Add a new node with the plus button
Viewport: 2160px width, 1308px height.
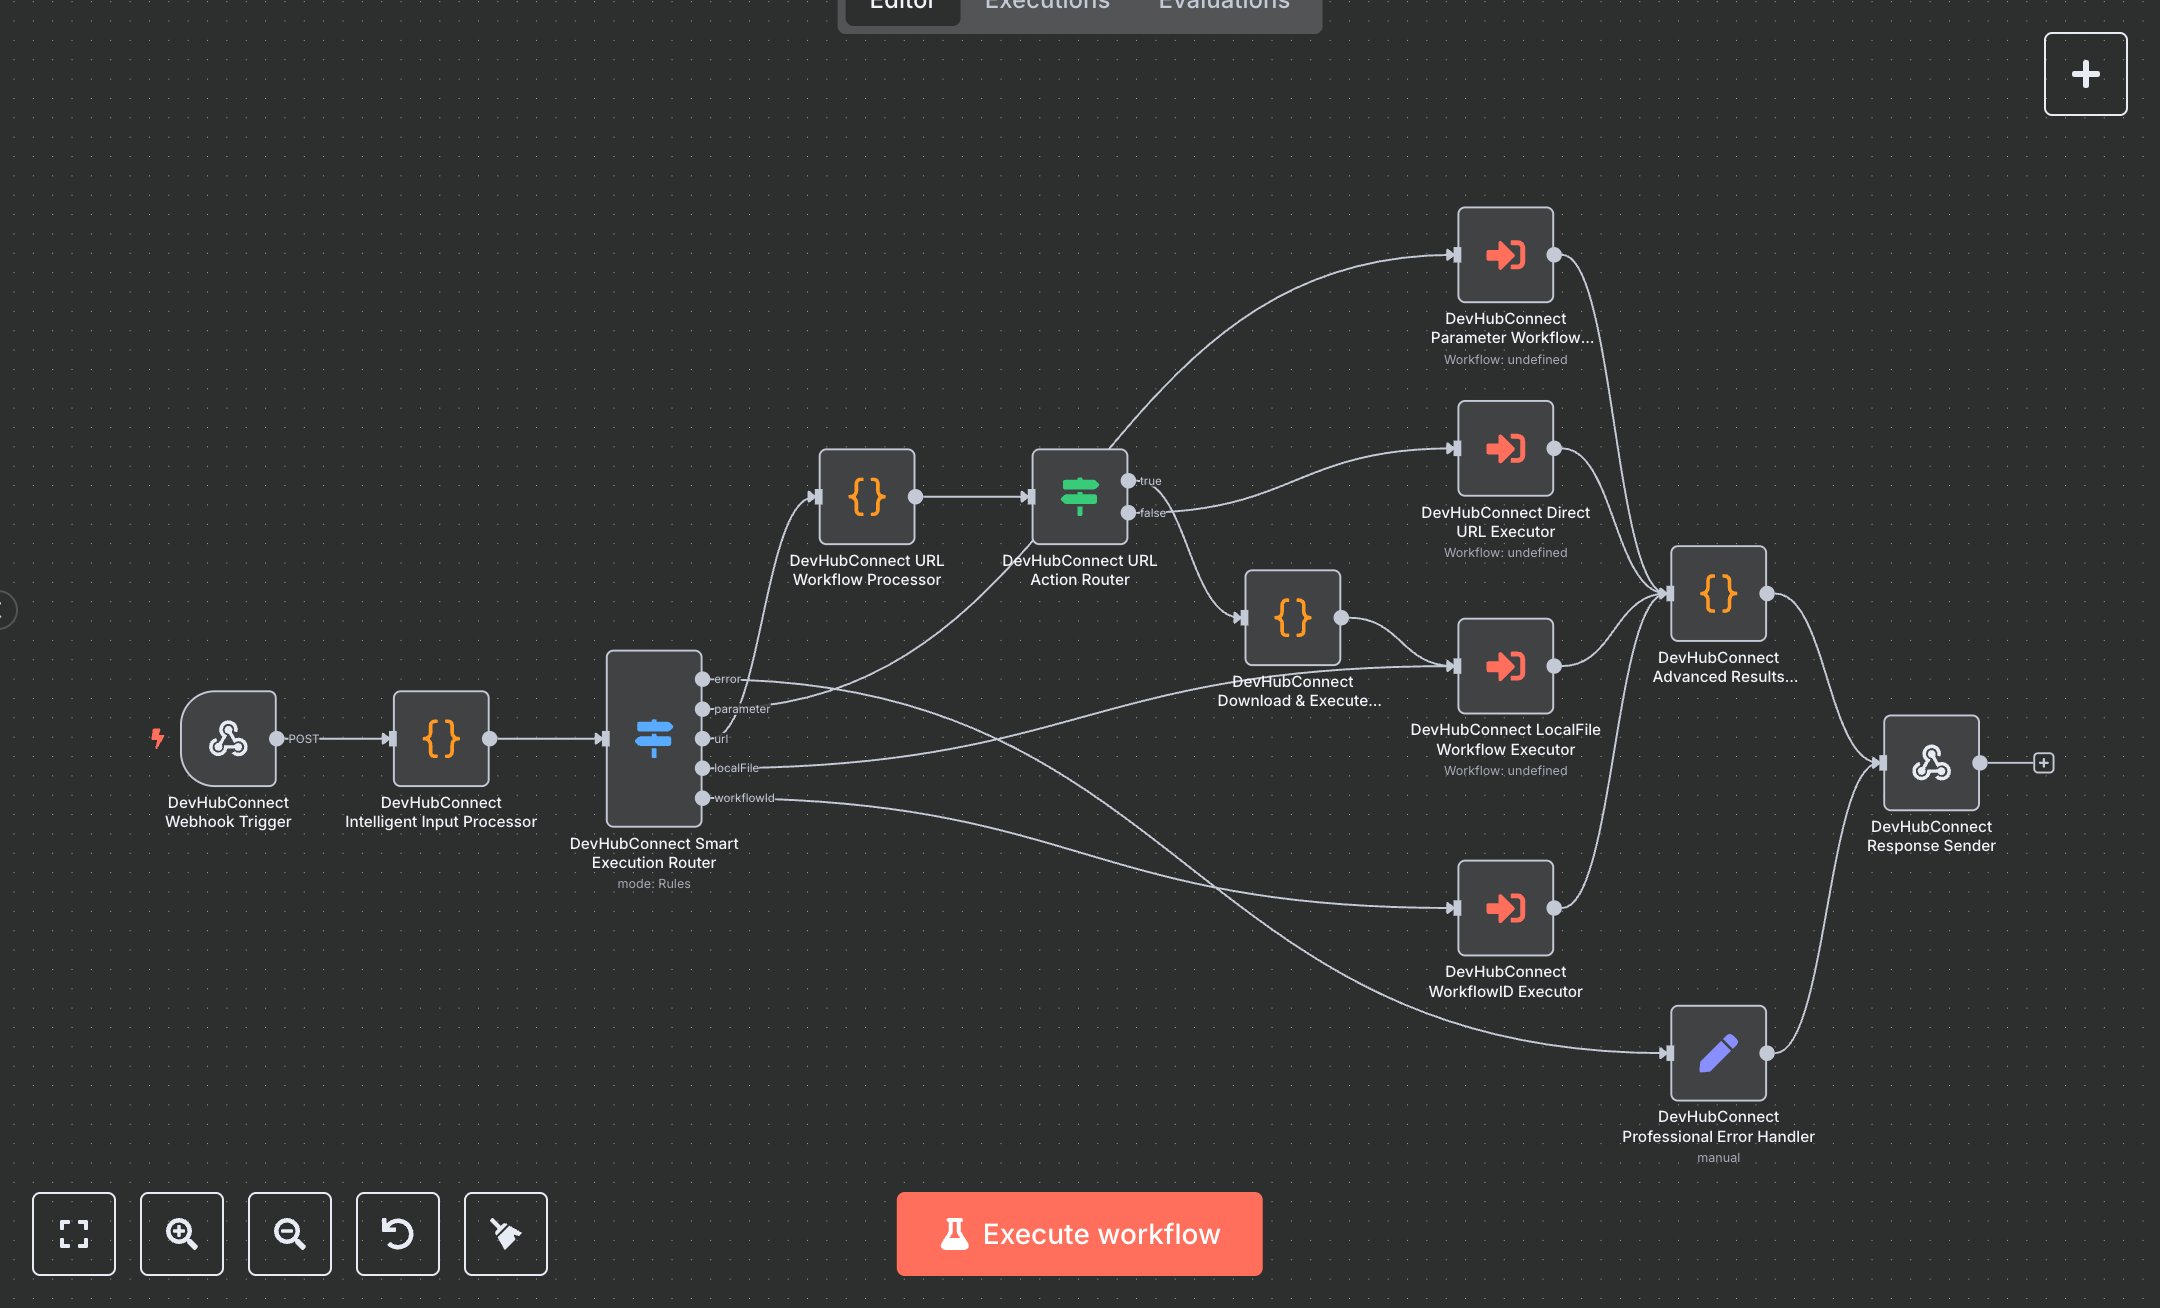pyautogui.click(x=2086, y=73)
